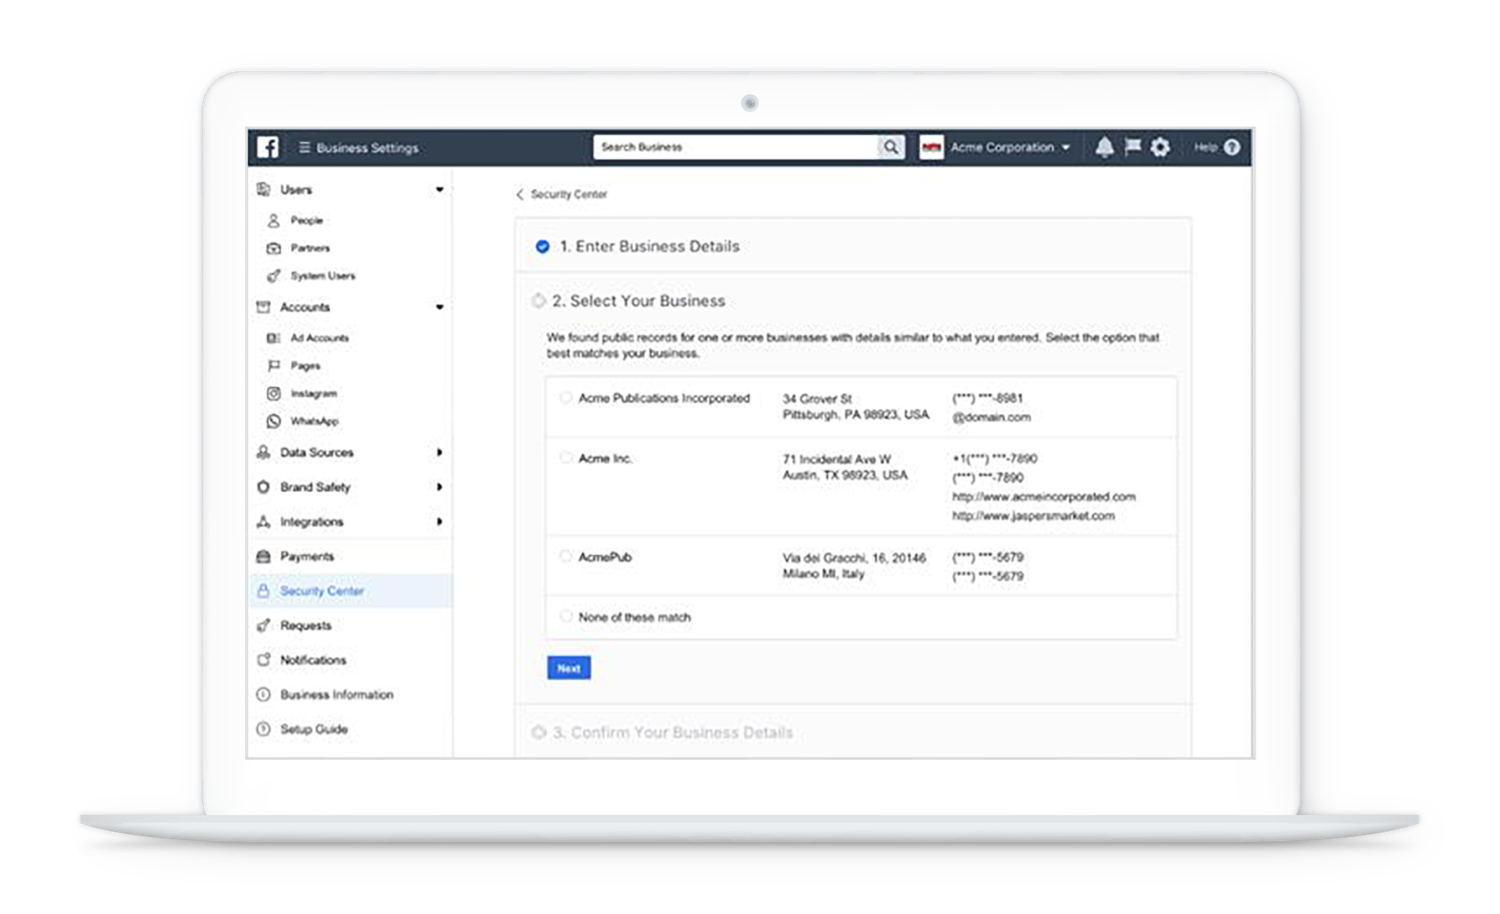The width and height of the screenshot is (1500, 914).
Task: Click the System Users key icon
Action: (x=273, y=276)
